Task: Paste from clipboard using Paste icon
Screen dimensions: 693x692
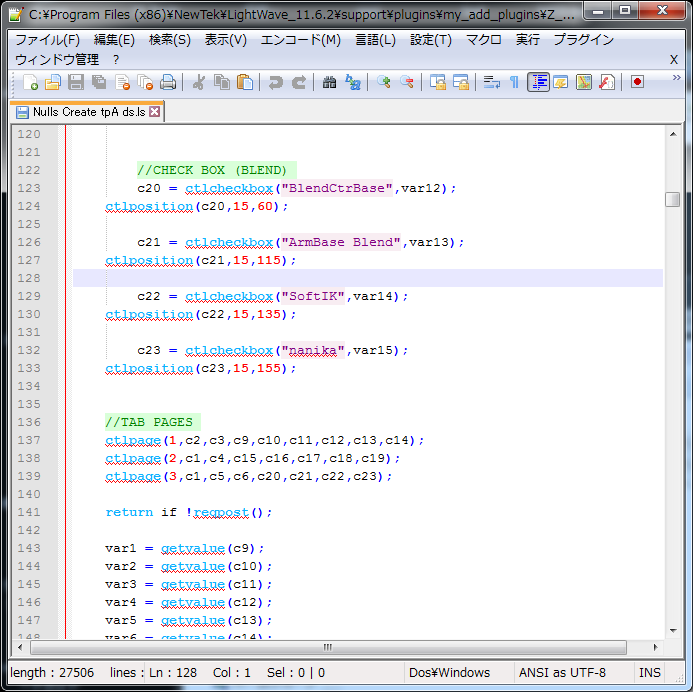Action: pos(245,82)
